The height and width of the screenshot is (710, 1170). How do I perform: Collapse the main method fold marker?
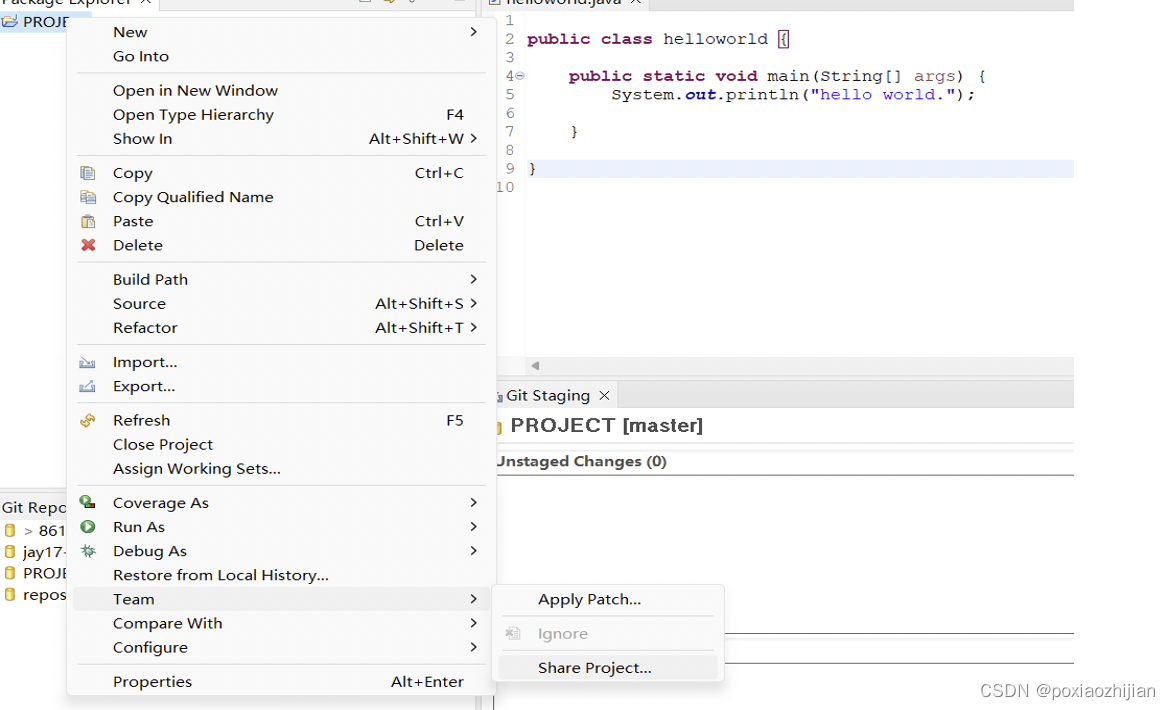pyautogui.click(x=520, y=76)
